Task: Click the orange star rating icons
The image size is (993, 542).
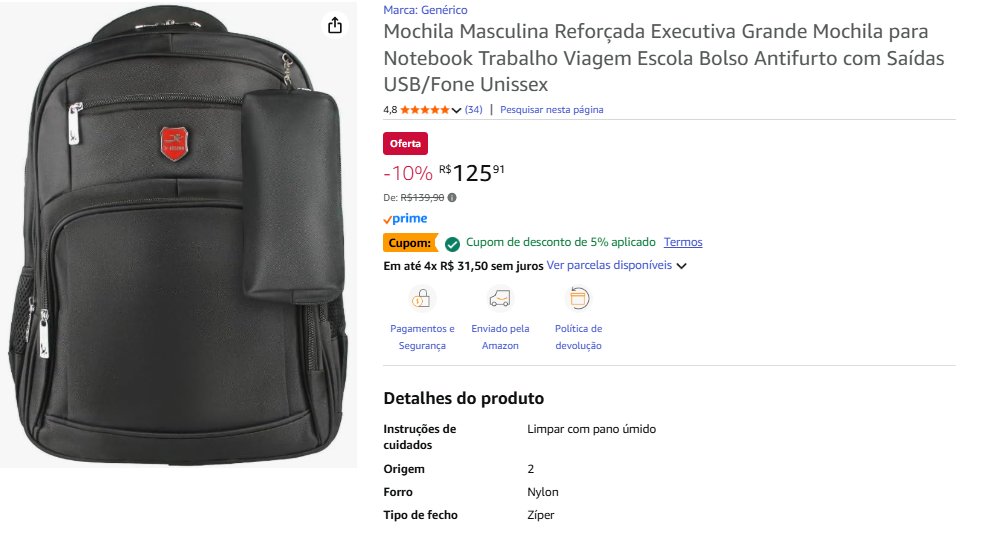Action: pyautogui.click(x=425, y=110)
